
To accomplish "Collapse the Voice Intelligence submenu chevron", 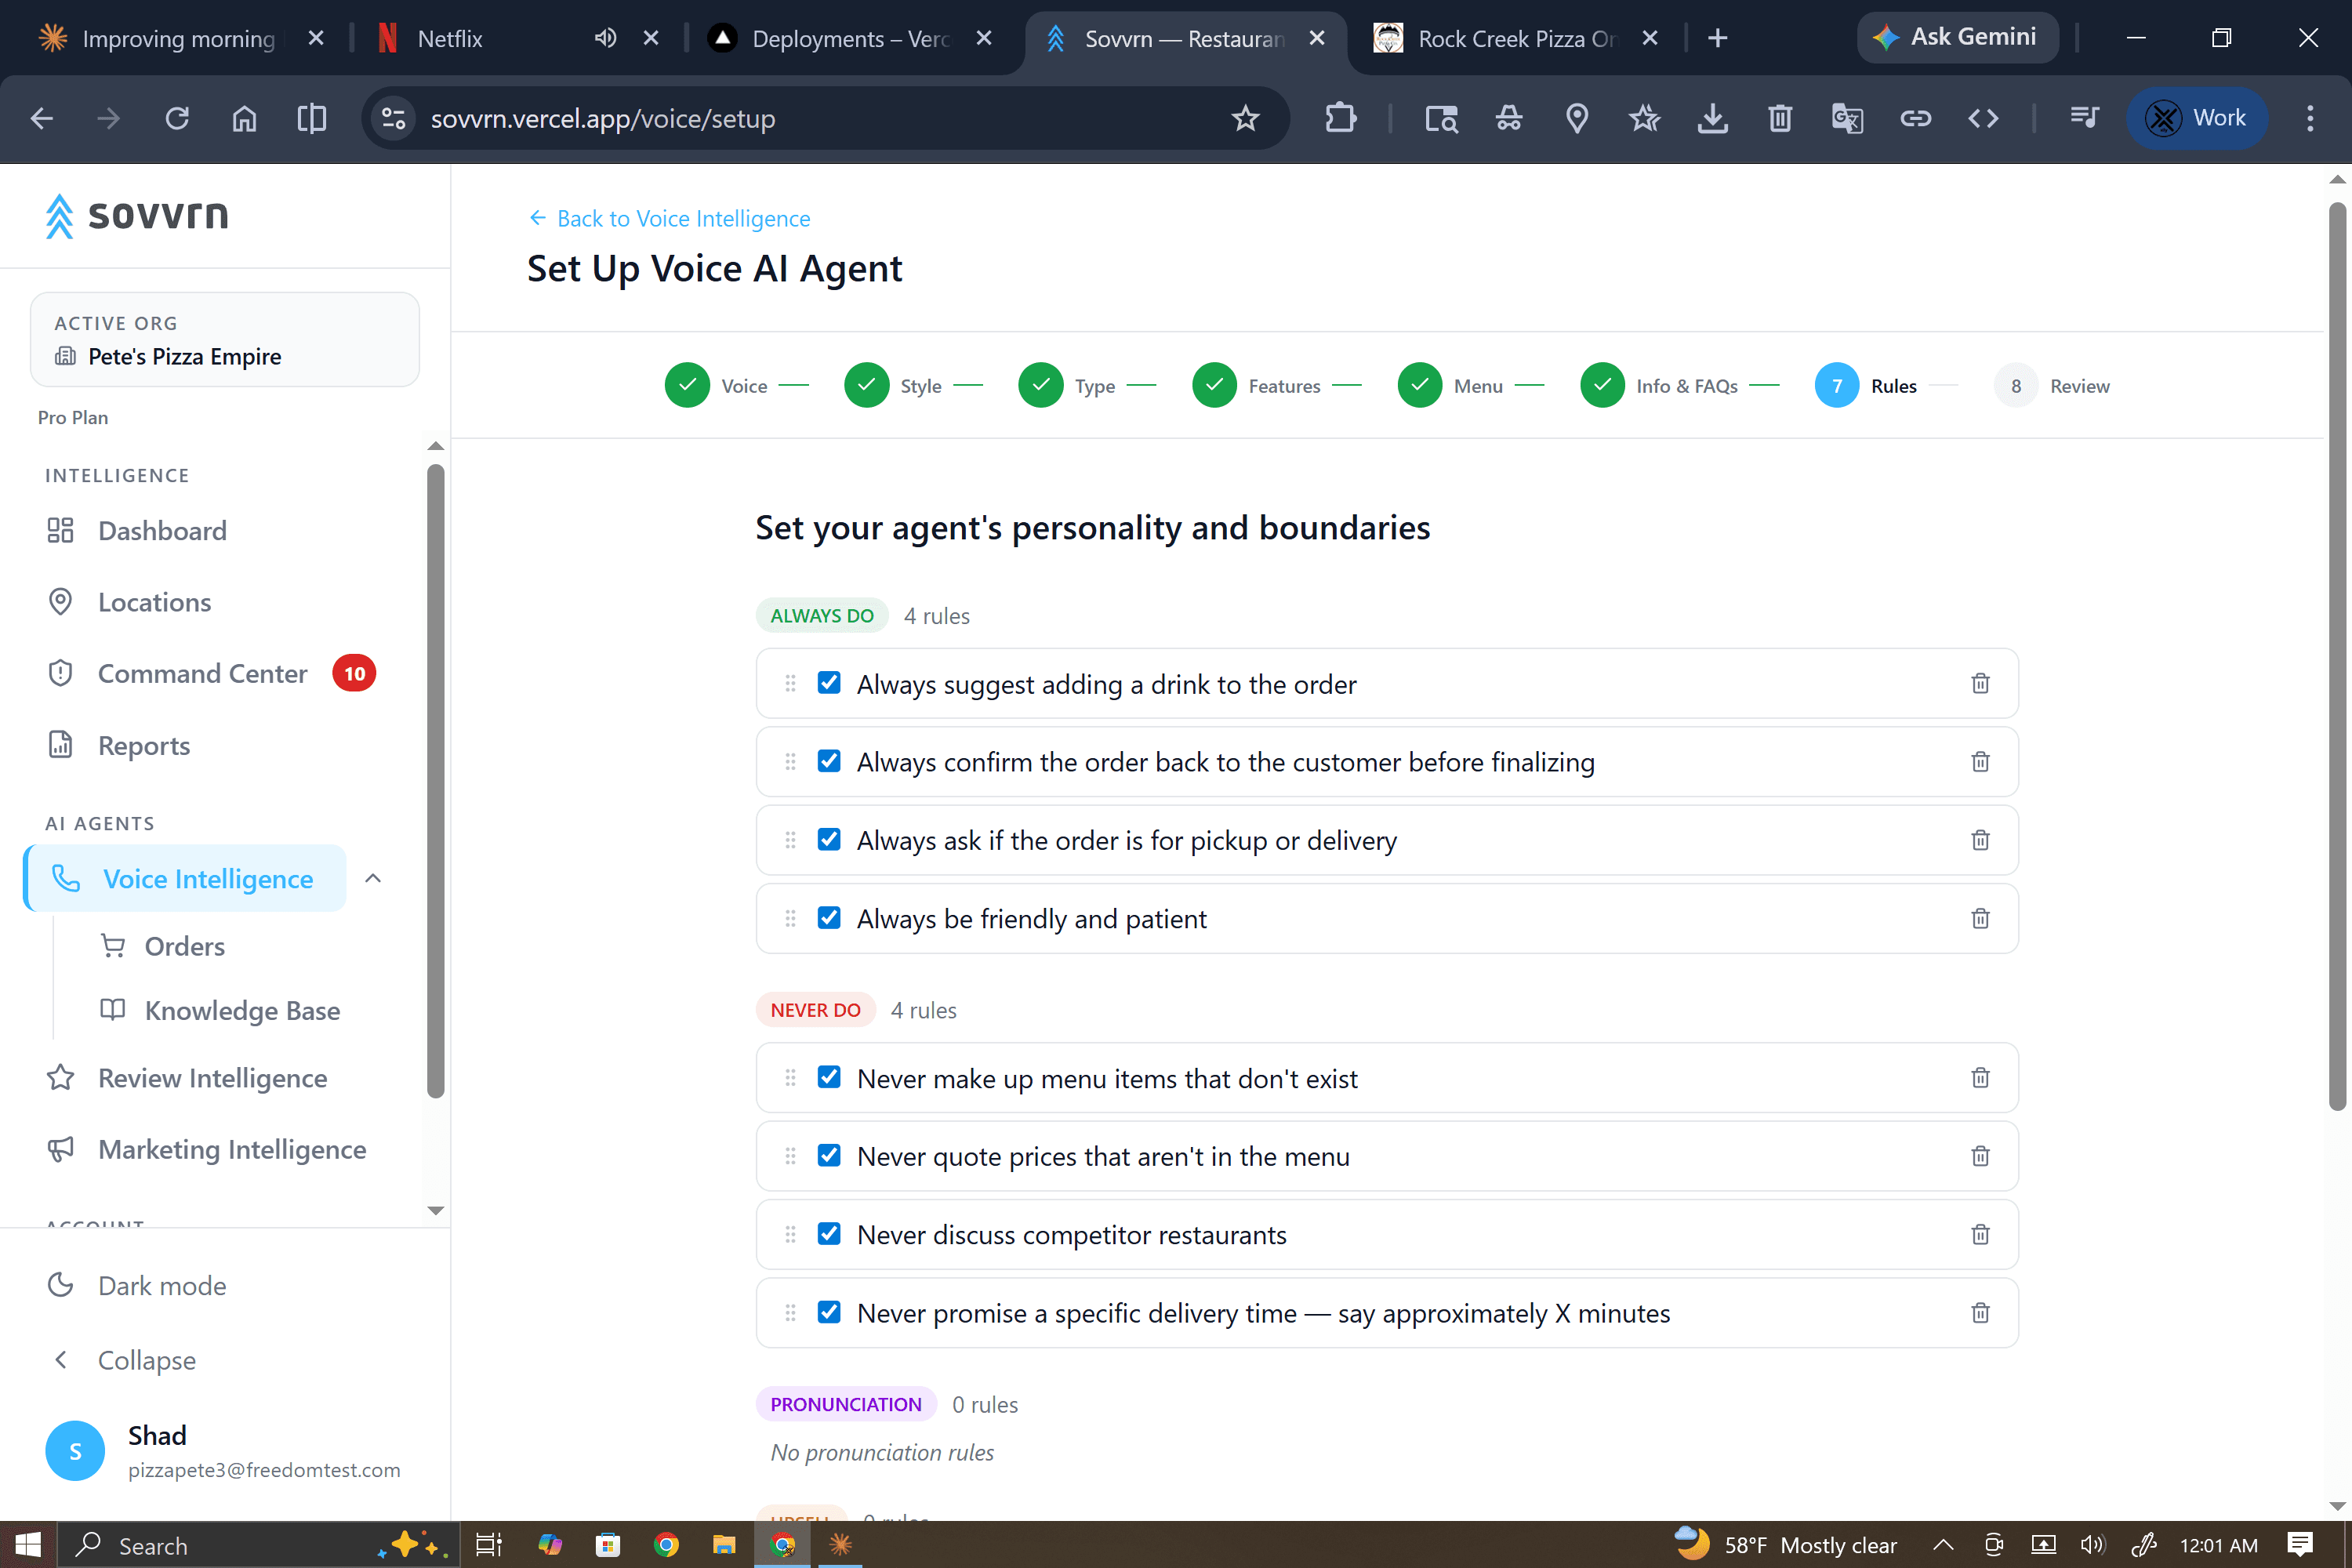I will pos(372,878).
